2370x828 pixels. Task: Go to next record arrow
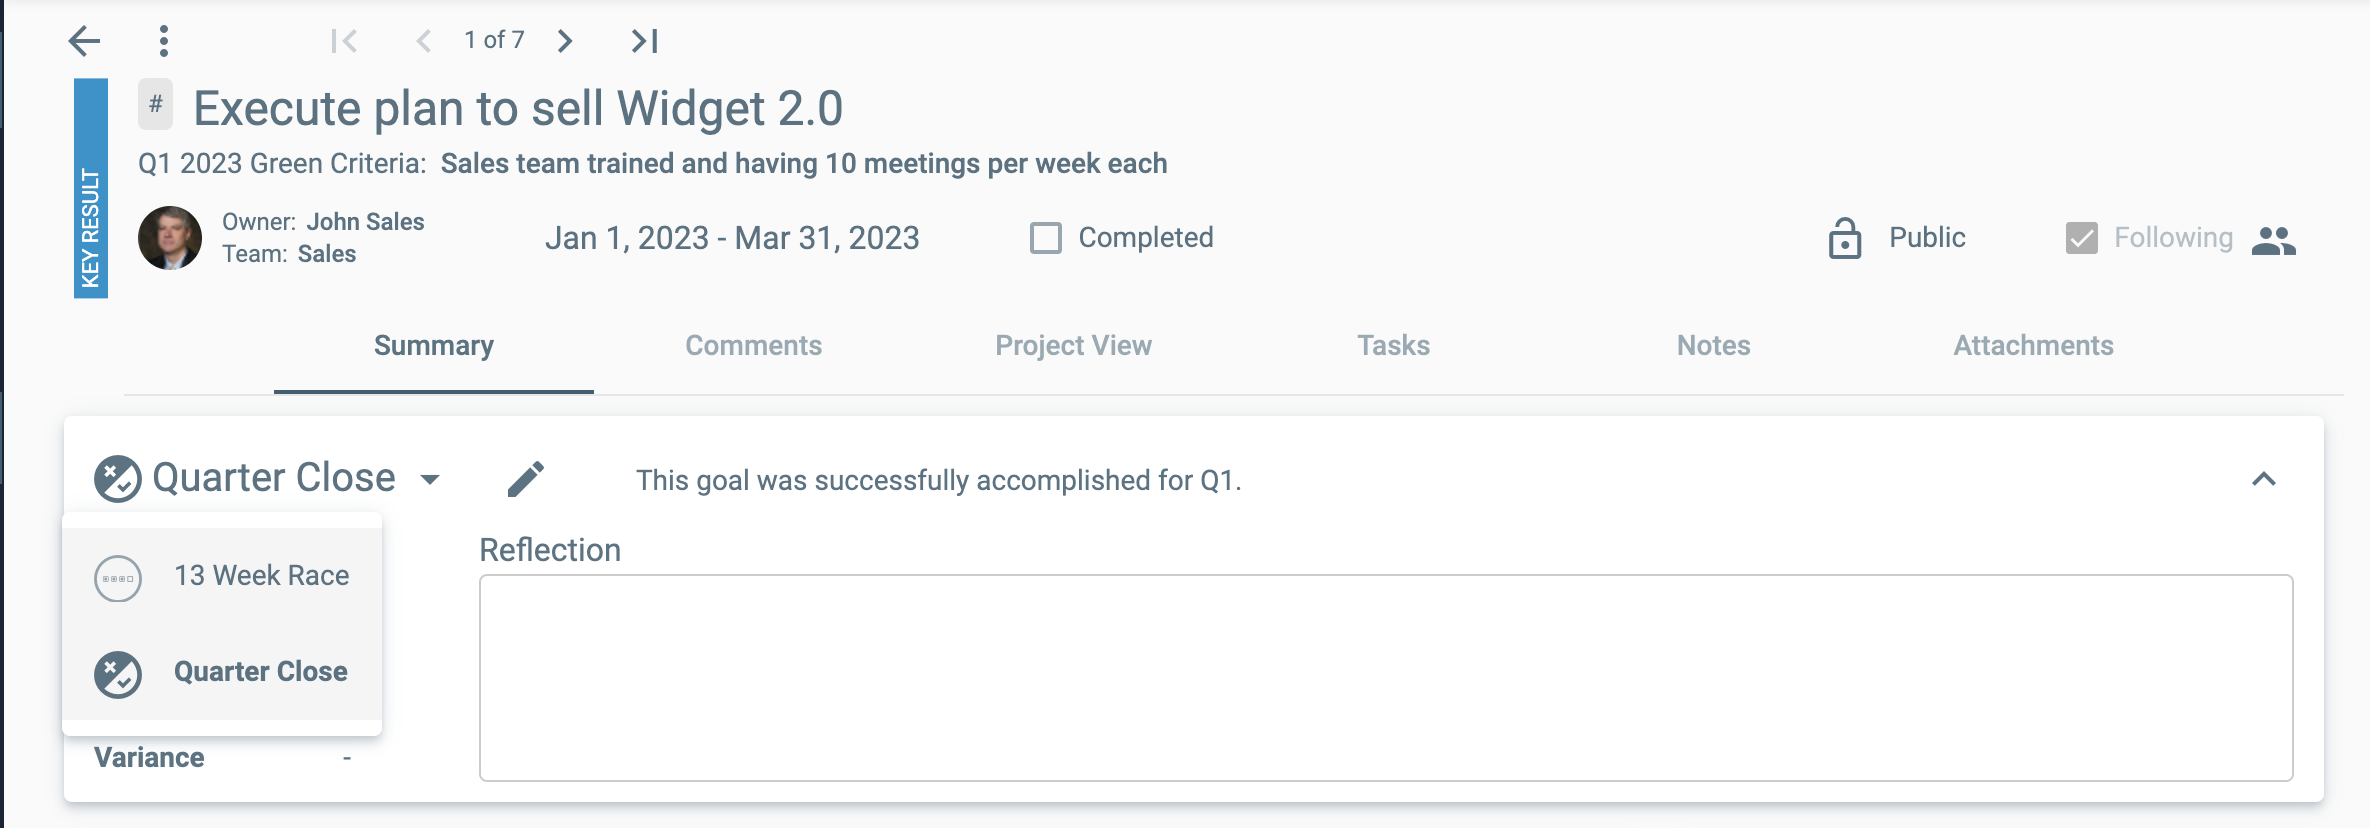click(x=565, y=41)
